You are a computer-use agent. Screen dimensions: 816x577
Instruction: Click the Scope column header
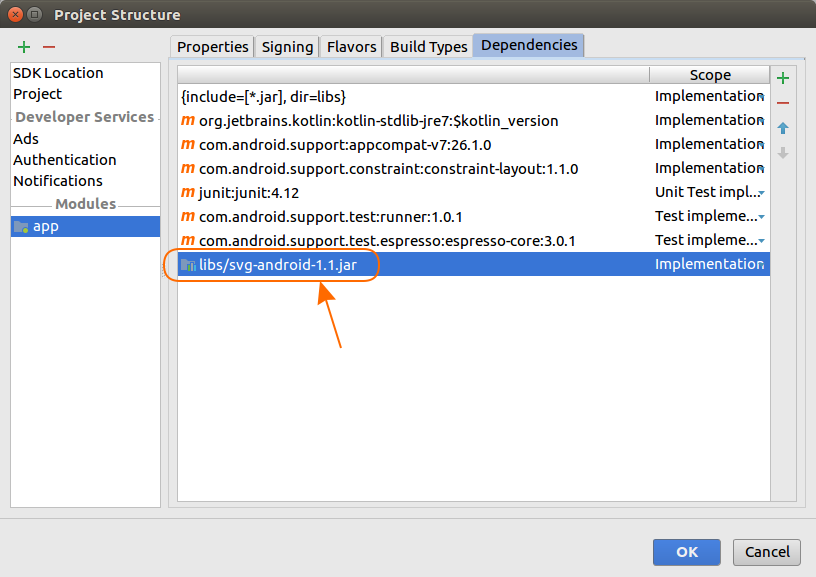pos(709,75)
